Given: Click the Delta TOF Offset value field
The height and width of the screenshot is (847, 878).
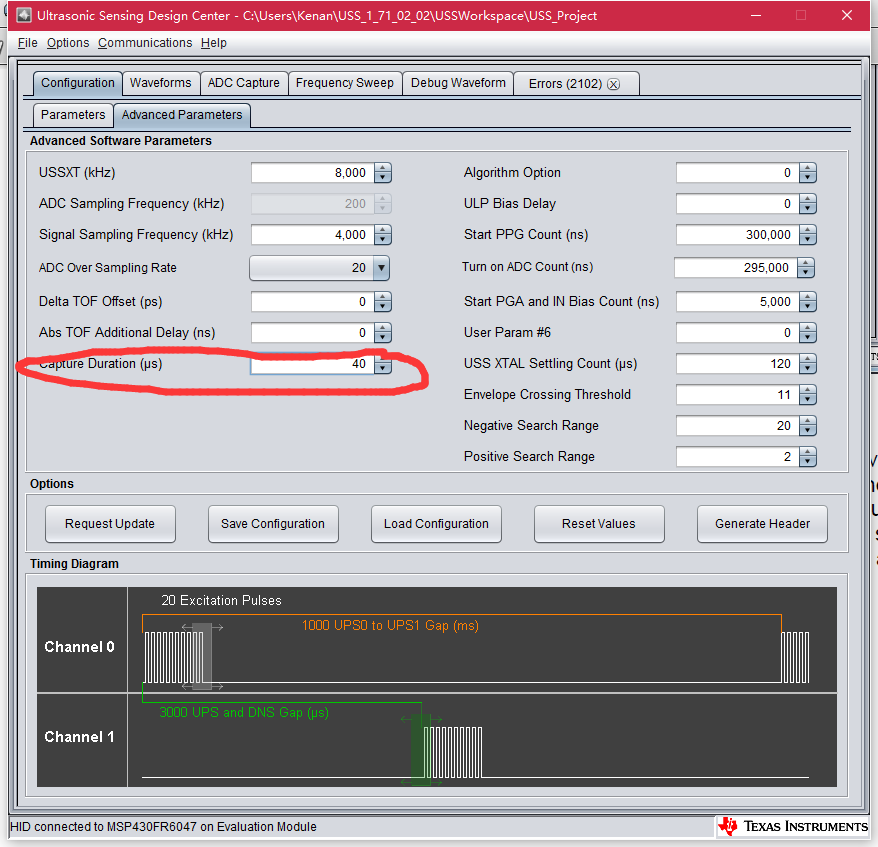Looking at the screenshot, I should [312, 302].
